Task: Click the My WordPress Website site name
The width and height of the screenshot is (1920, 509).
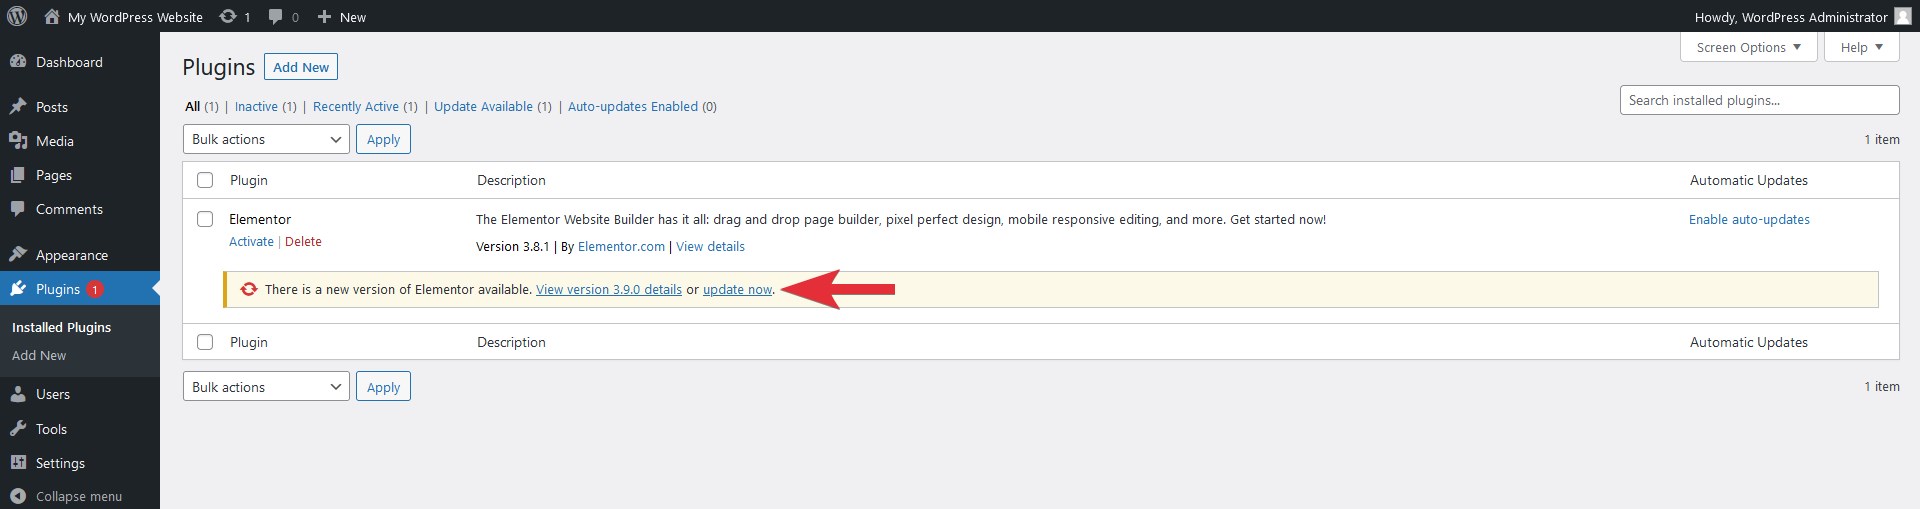Action: click(x=135, y=17)
